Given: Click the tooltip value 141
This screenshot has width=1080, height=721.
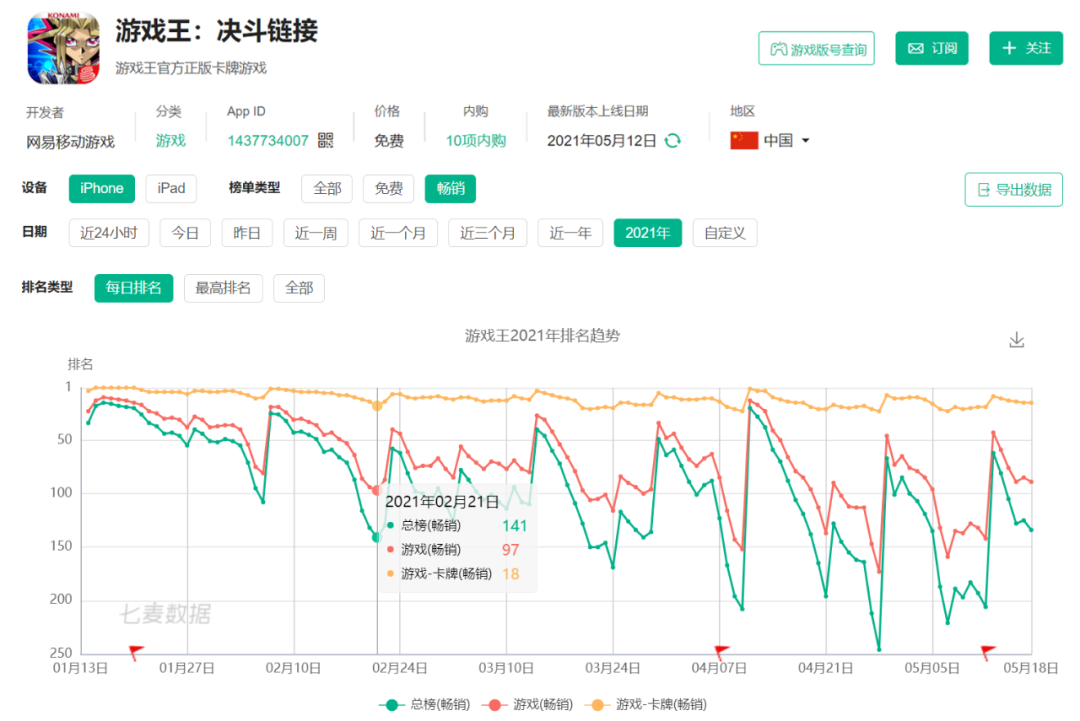Looking at the screenshot, I should 515,526.
